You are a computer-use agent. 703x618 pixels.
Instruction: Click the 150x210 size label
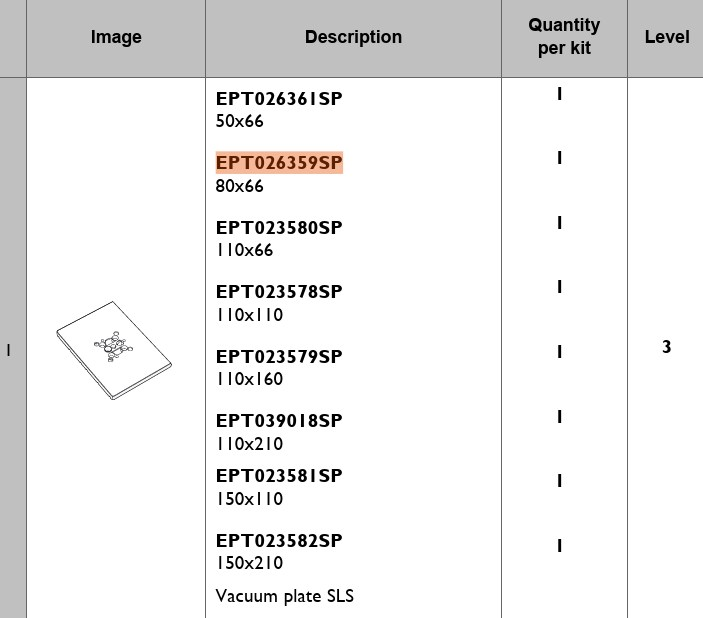pyautogui.click(x=249, y=563)
